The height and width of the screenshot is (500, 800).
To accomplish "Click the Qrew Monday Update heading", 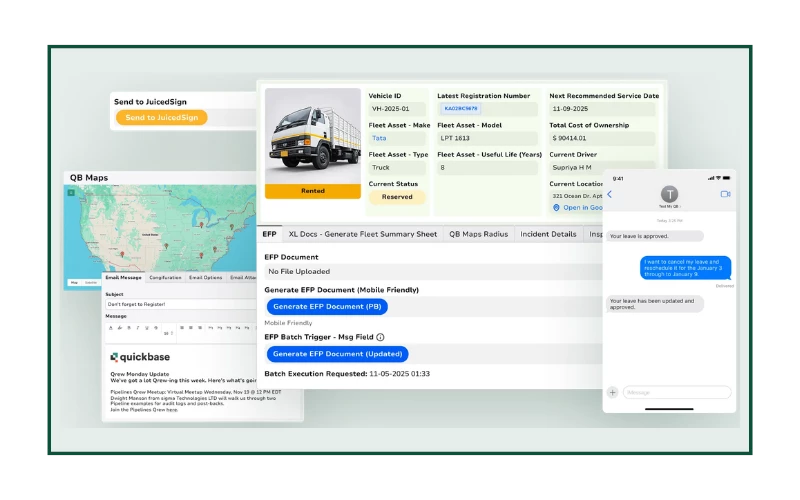I will coord(140,374).
